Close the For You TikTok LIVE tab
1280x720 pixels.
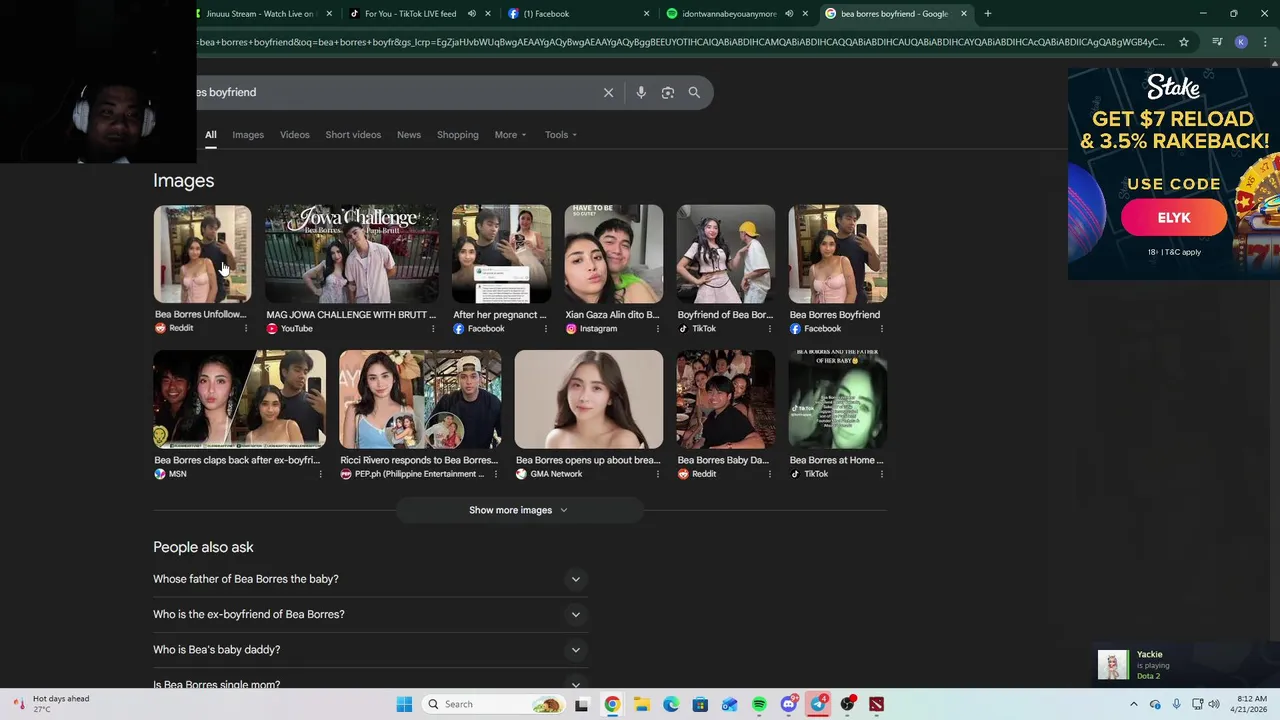pos(488,14)
